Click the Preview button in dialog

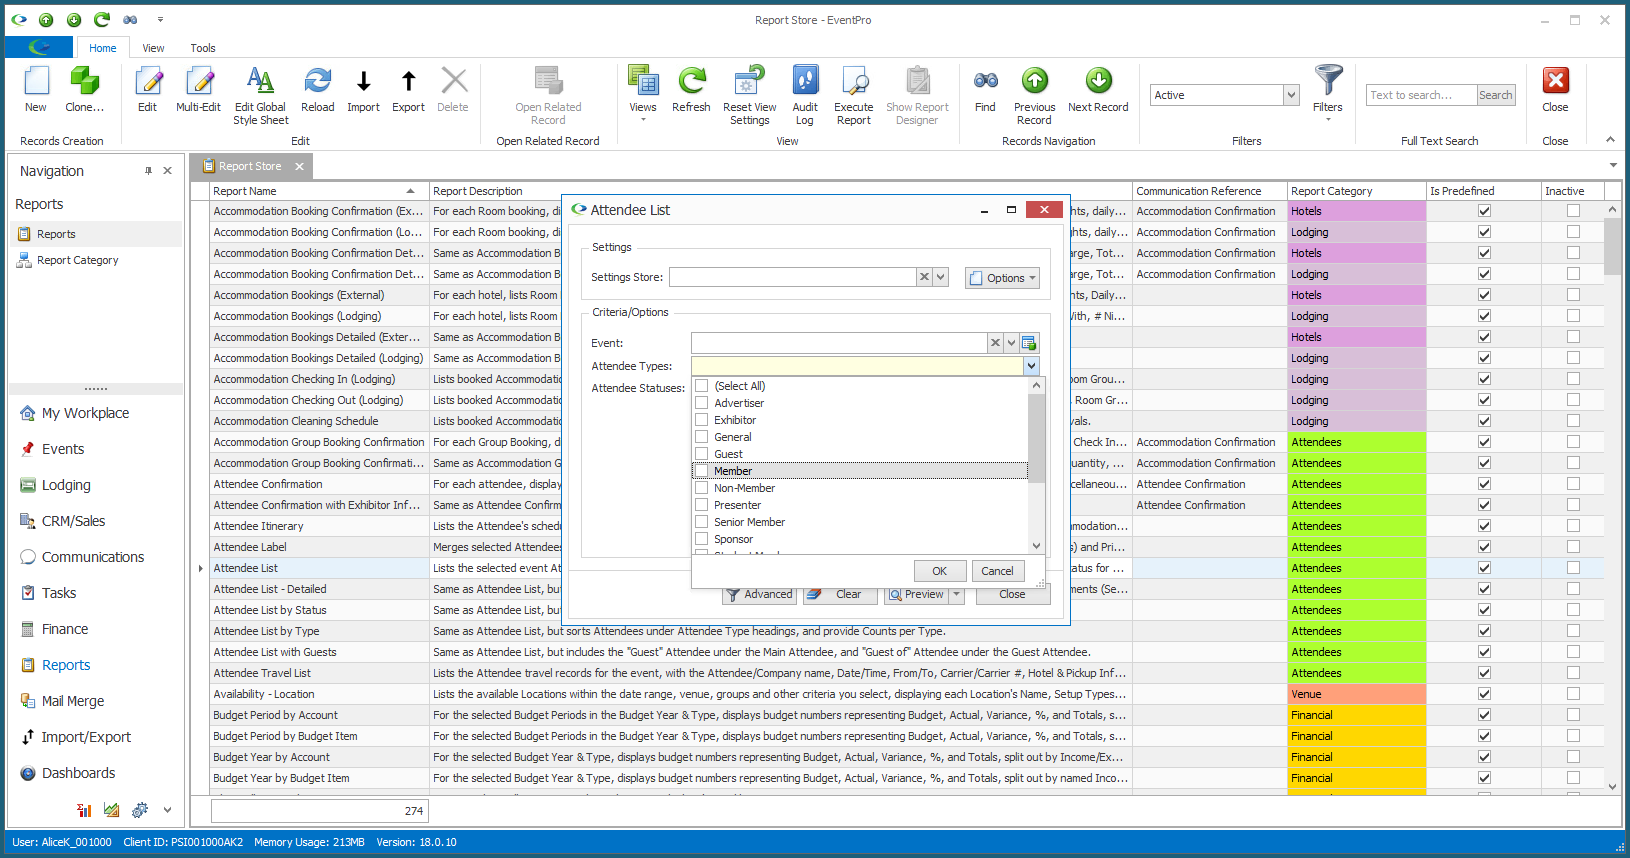click(916, 594)
